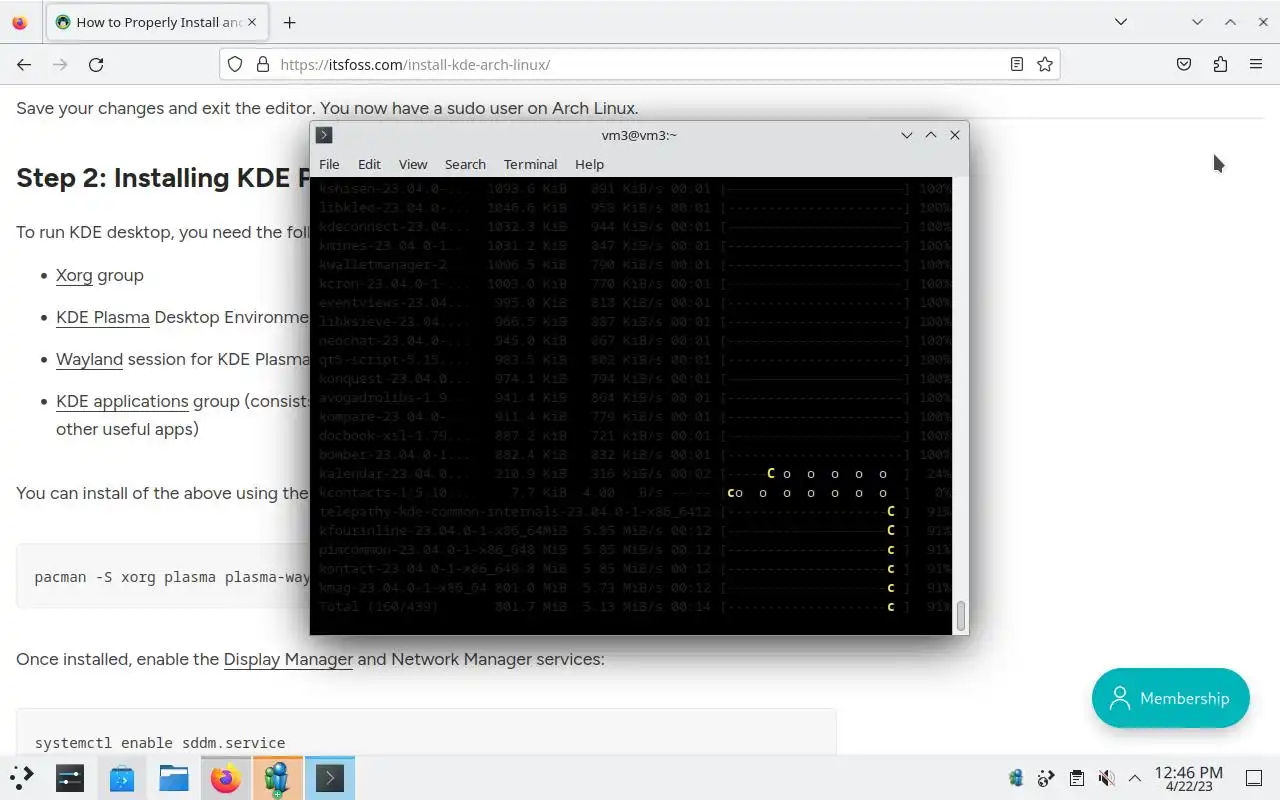Toggle the muted volume tray icon
This screenshot has width=1280, height=800.
(x=1106, y=778)
